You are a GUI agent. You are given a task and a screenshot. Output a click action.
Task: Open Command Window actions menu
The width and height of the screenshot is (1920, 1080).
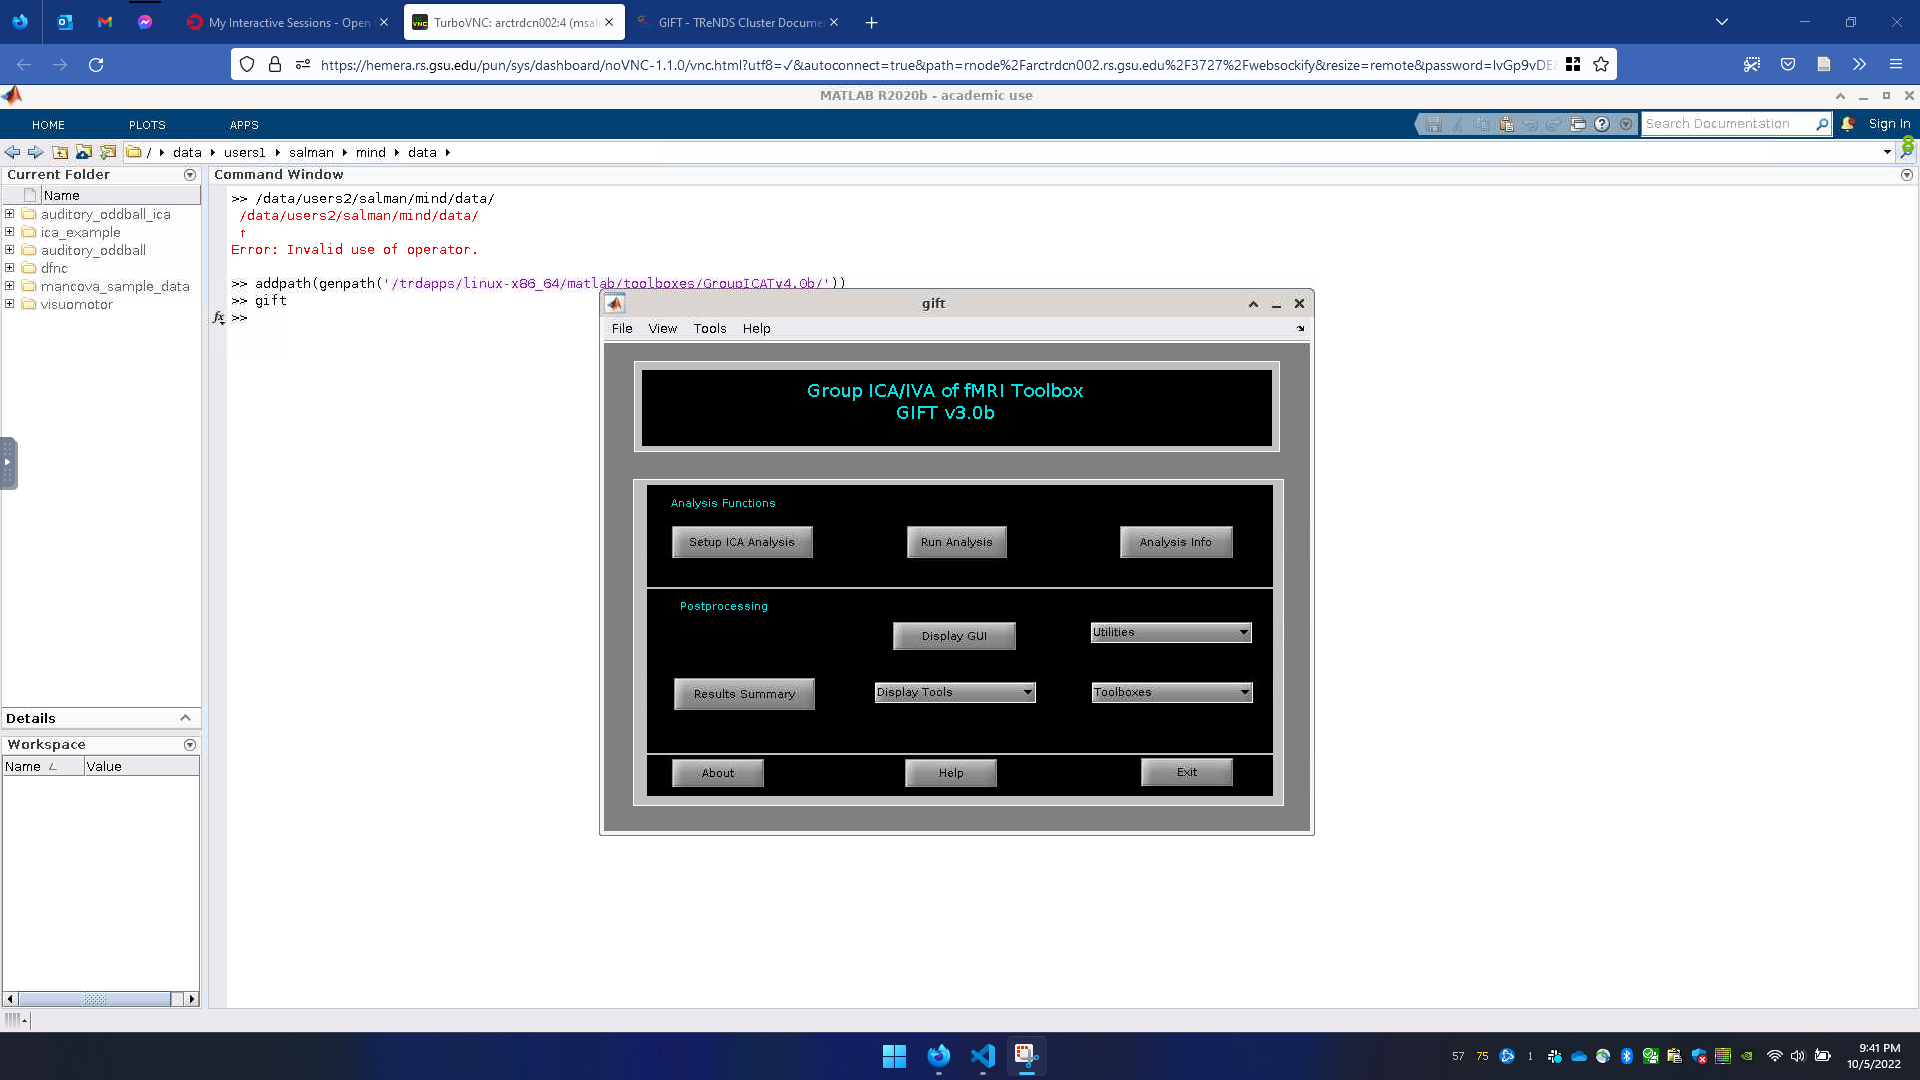pyautogui.click(x=1907, y=175)
